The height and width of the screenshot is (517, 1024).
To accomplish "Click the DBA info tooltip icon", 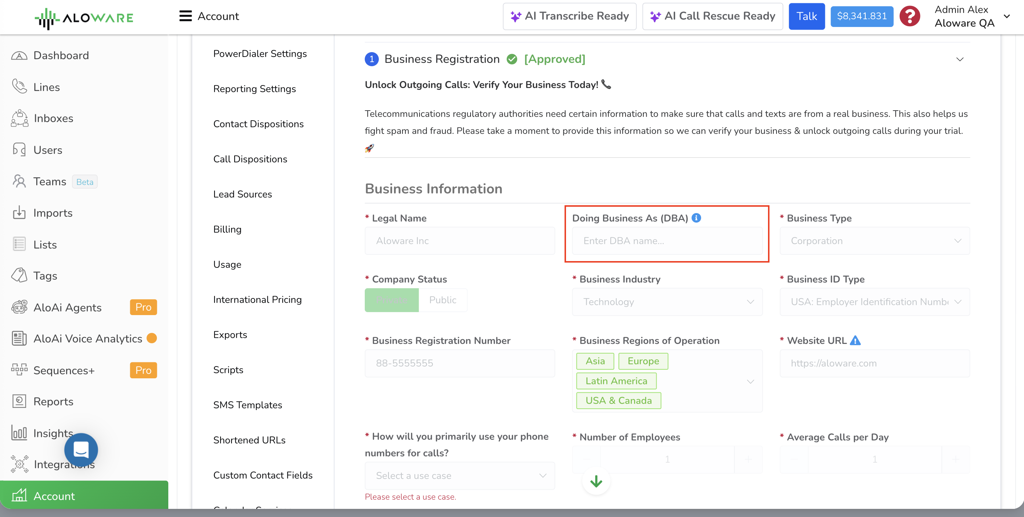I will pos(696,218).
